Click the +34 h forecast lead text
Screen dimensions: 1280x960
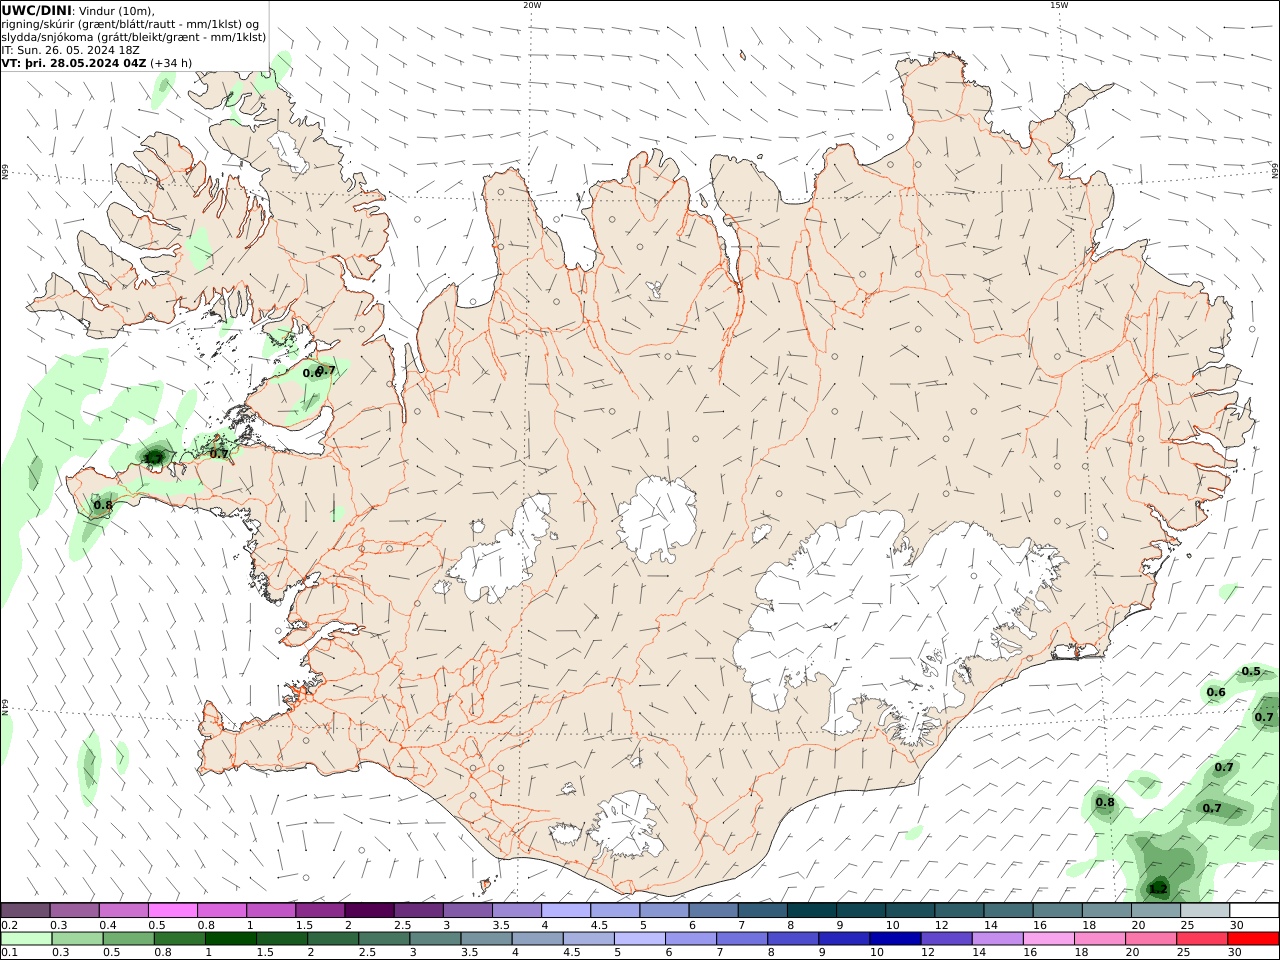coord(171,62)
